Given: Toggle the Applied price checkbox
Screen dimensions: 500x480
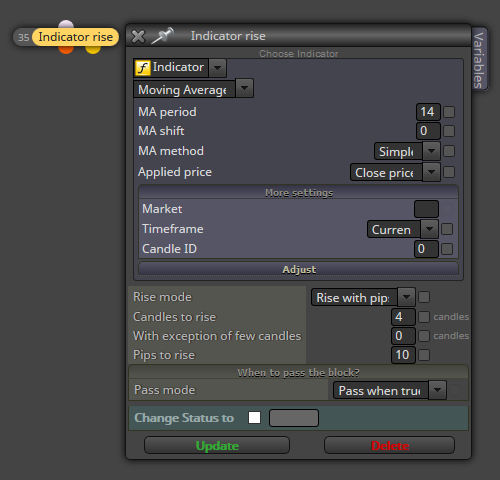Looking at the screenshot, I should click(449, 172).
